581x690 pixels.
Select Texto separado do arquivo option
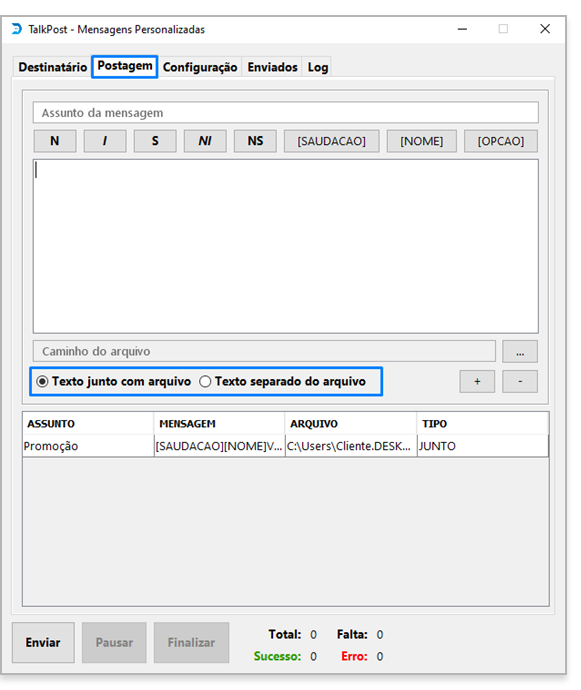point(282,381)
